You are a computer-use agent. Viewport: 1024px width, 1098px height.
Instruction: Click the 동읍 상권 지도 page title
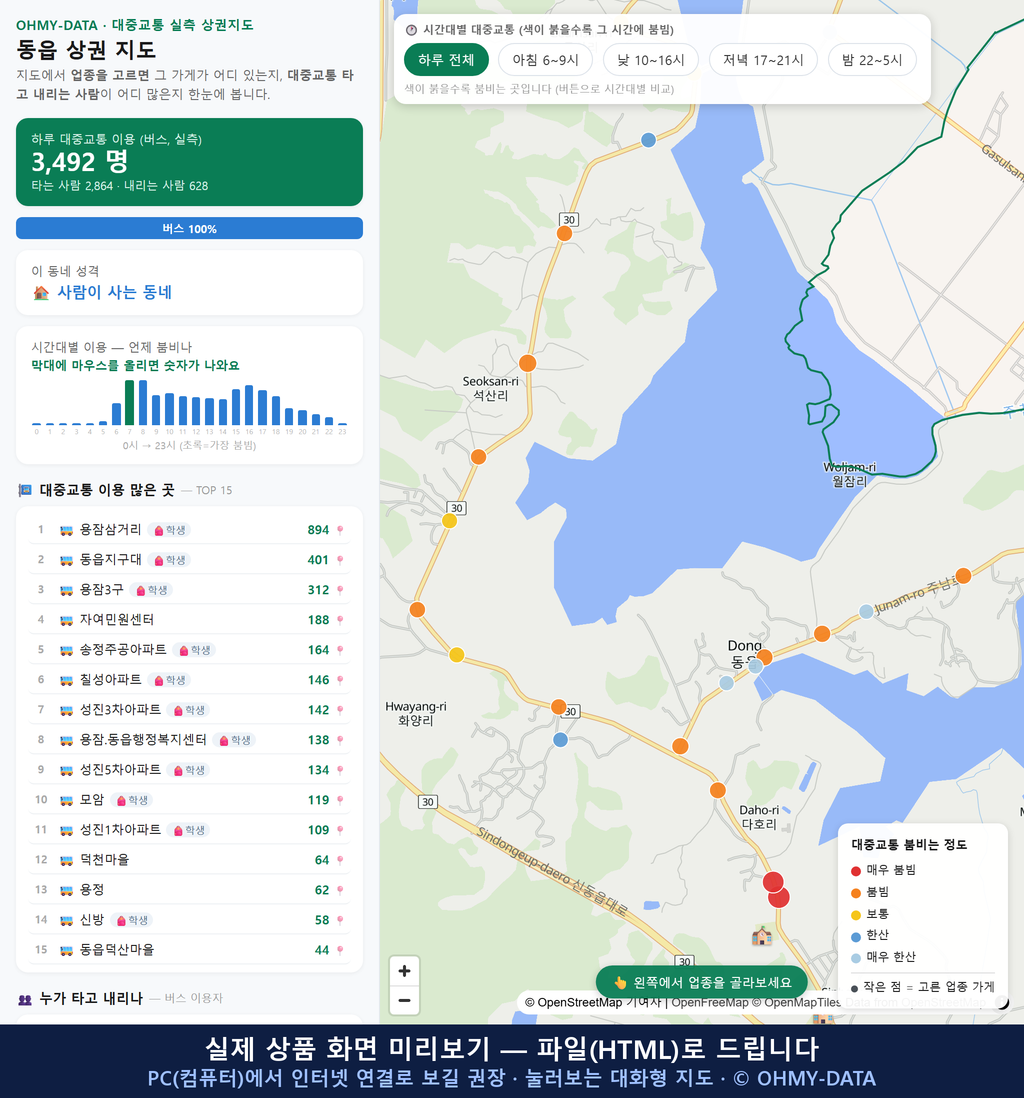point(86,50)
